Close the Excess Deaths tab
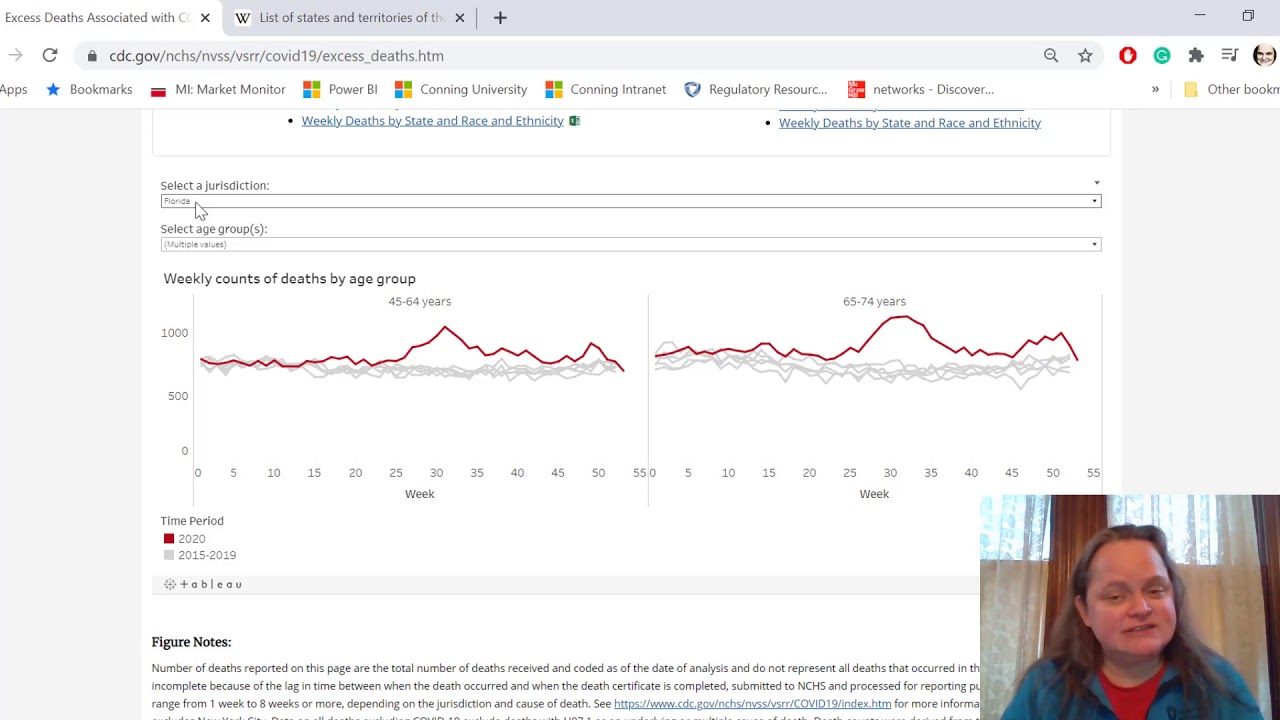1280x720 pixels. (205, 18)
